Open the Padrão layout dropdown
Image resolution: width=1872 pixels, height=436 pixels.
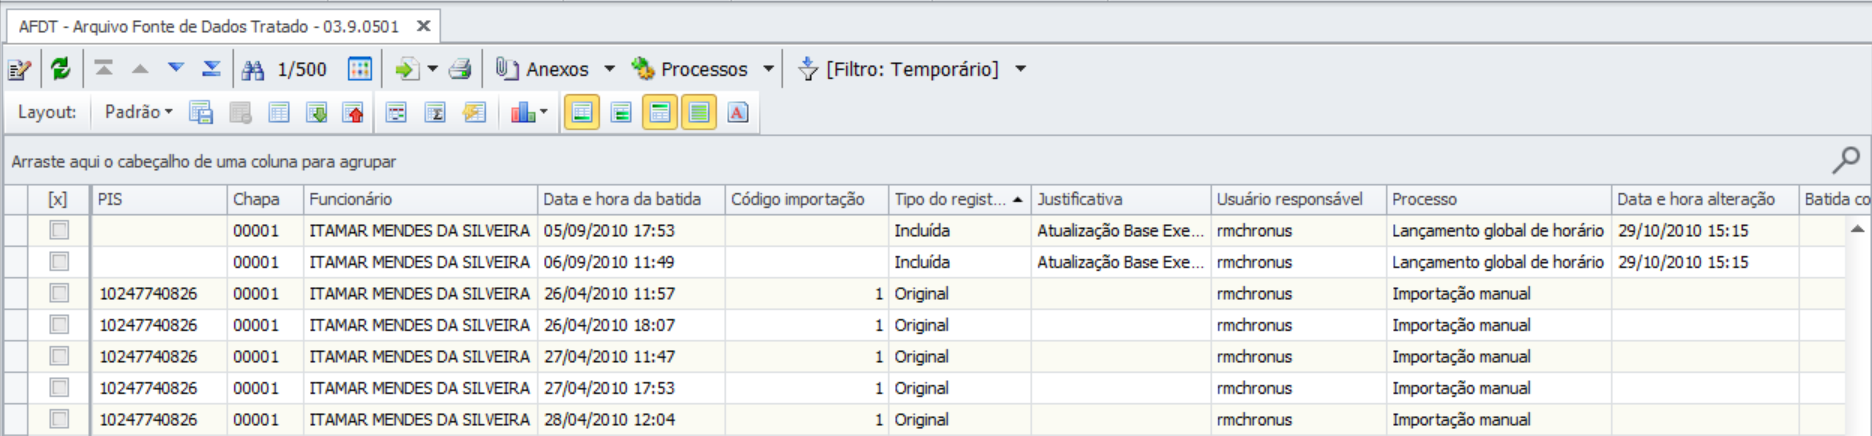click(x=138, y=112)
